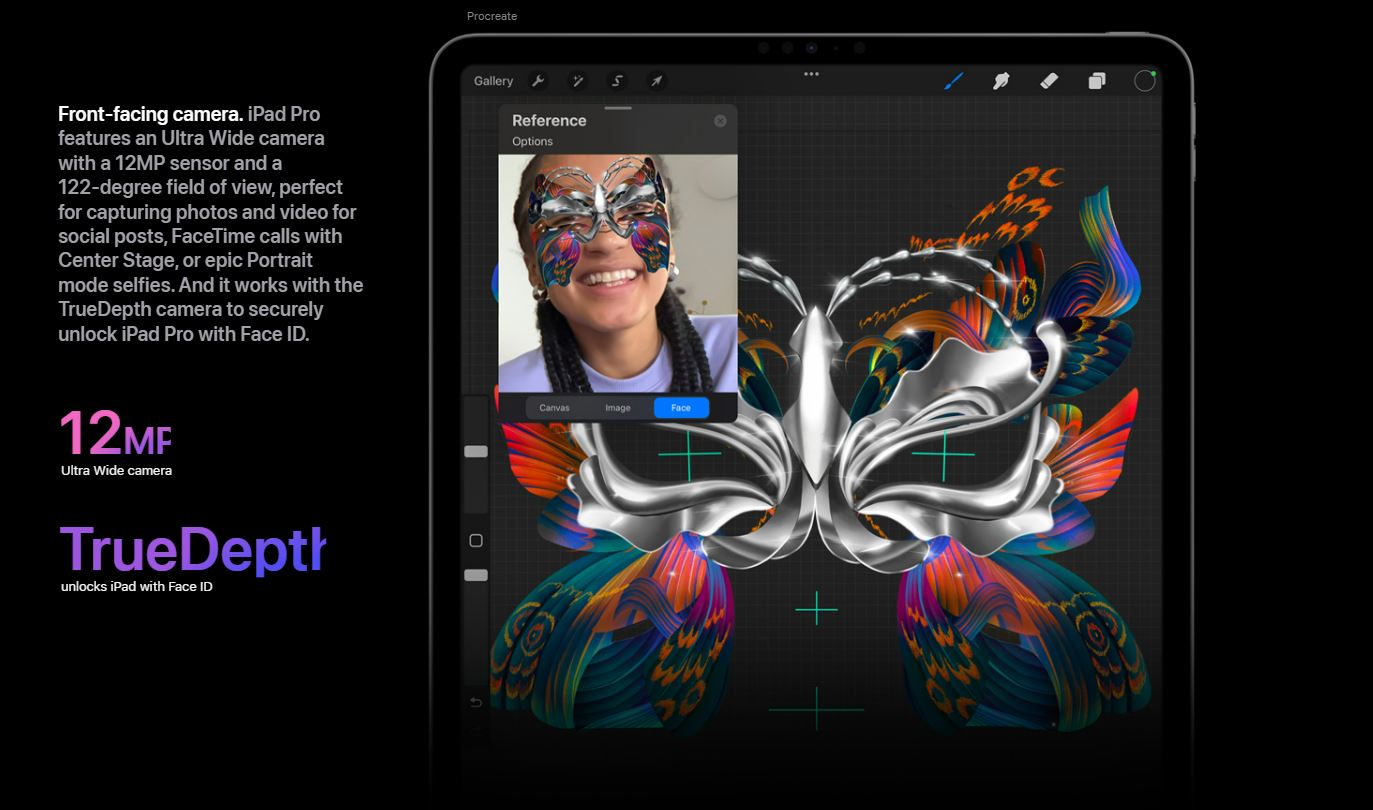
Task: Click the "Reference" panel title
Action: tap(549, 120)
